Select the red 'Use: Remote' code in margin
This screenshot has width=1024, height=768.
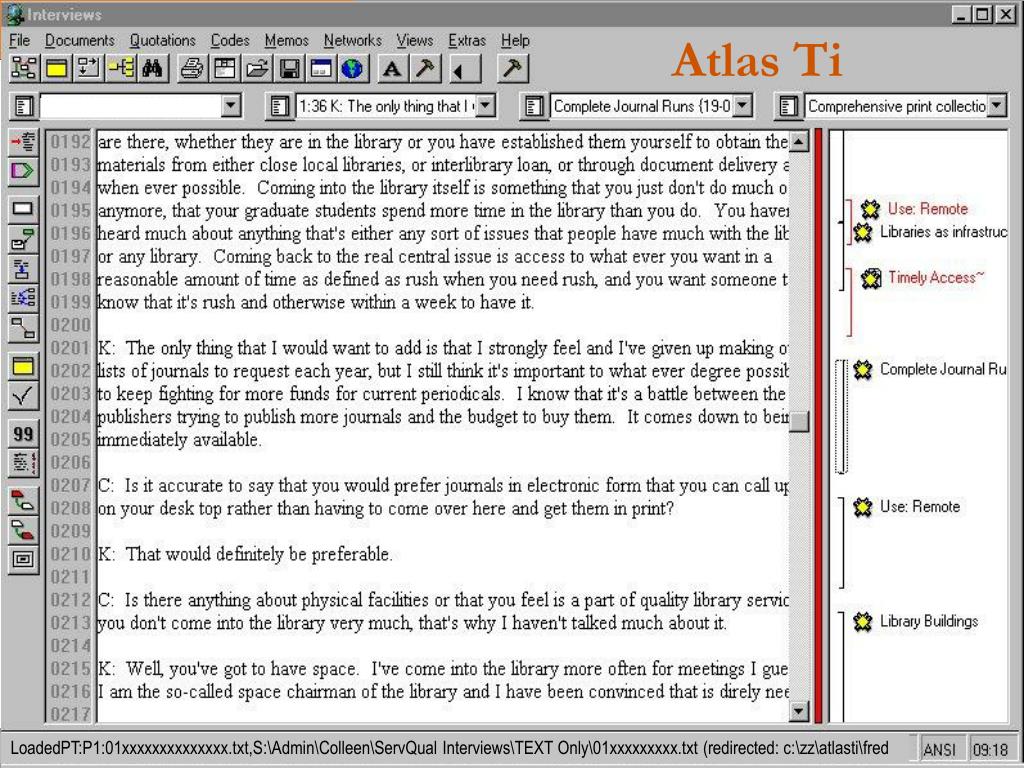[x=927, y=209]
